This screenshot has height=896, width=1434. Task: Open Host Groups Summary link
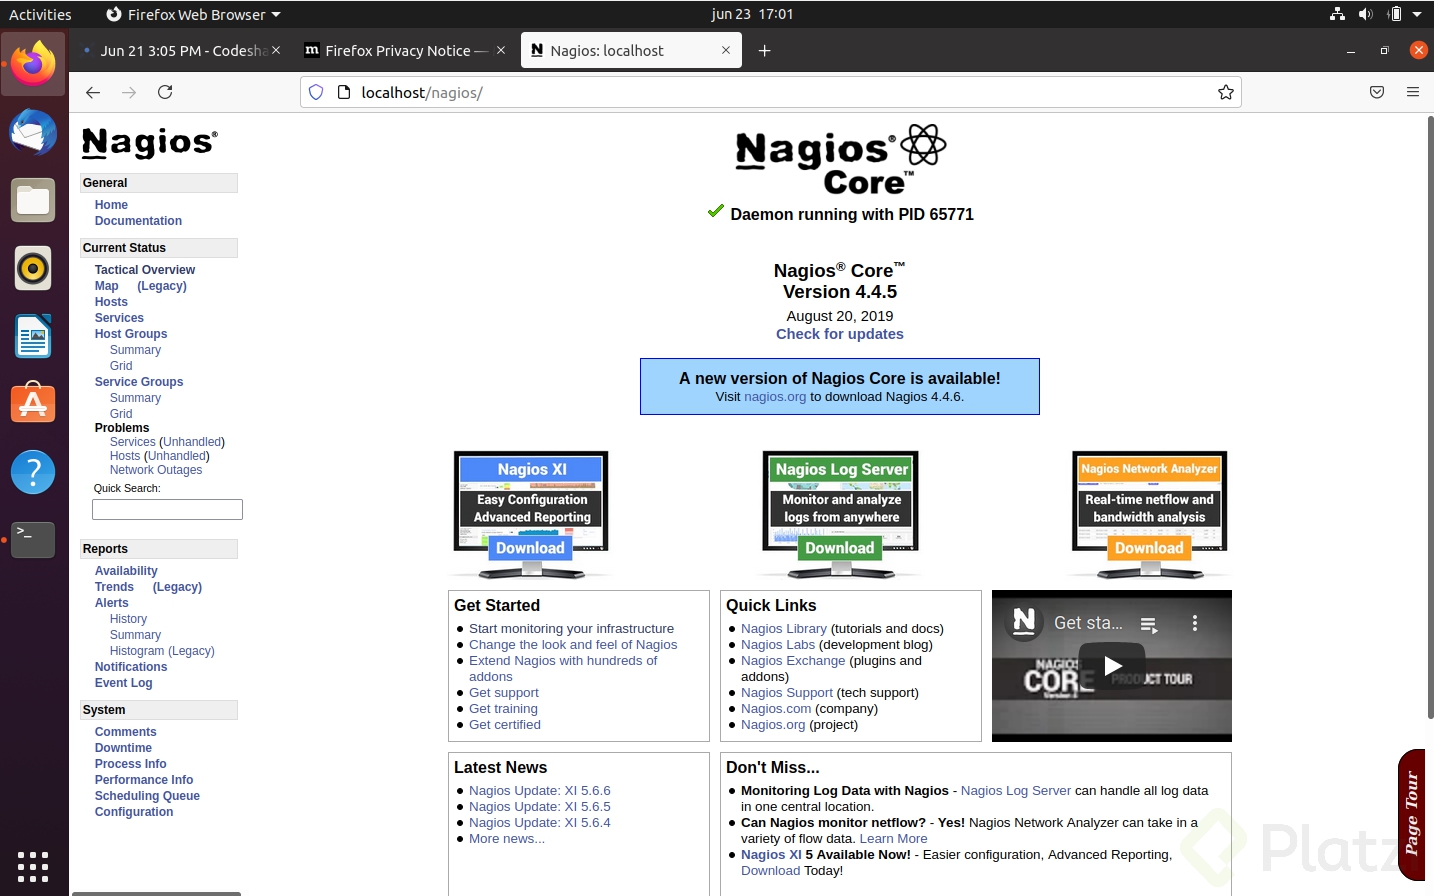[135, 350]
